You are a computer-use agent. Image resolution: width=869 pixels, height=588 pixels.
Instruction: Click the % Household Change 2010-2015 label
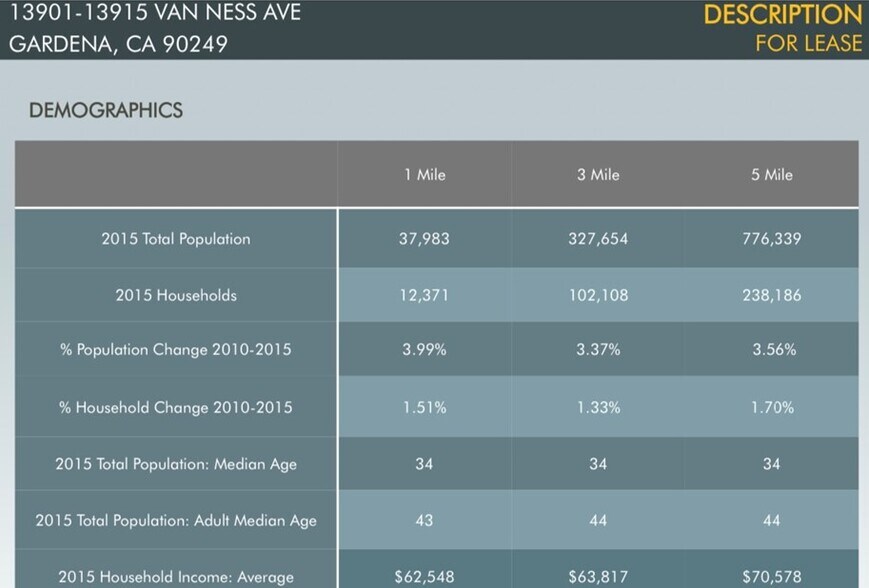click(x=176, y=407)
